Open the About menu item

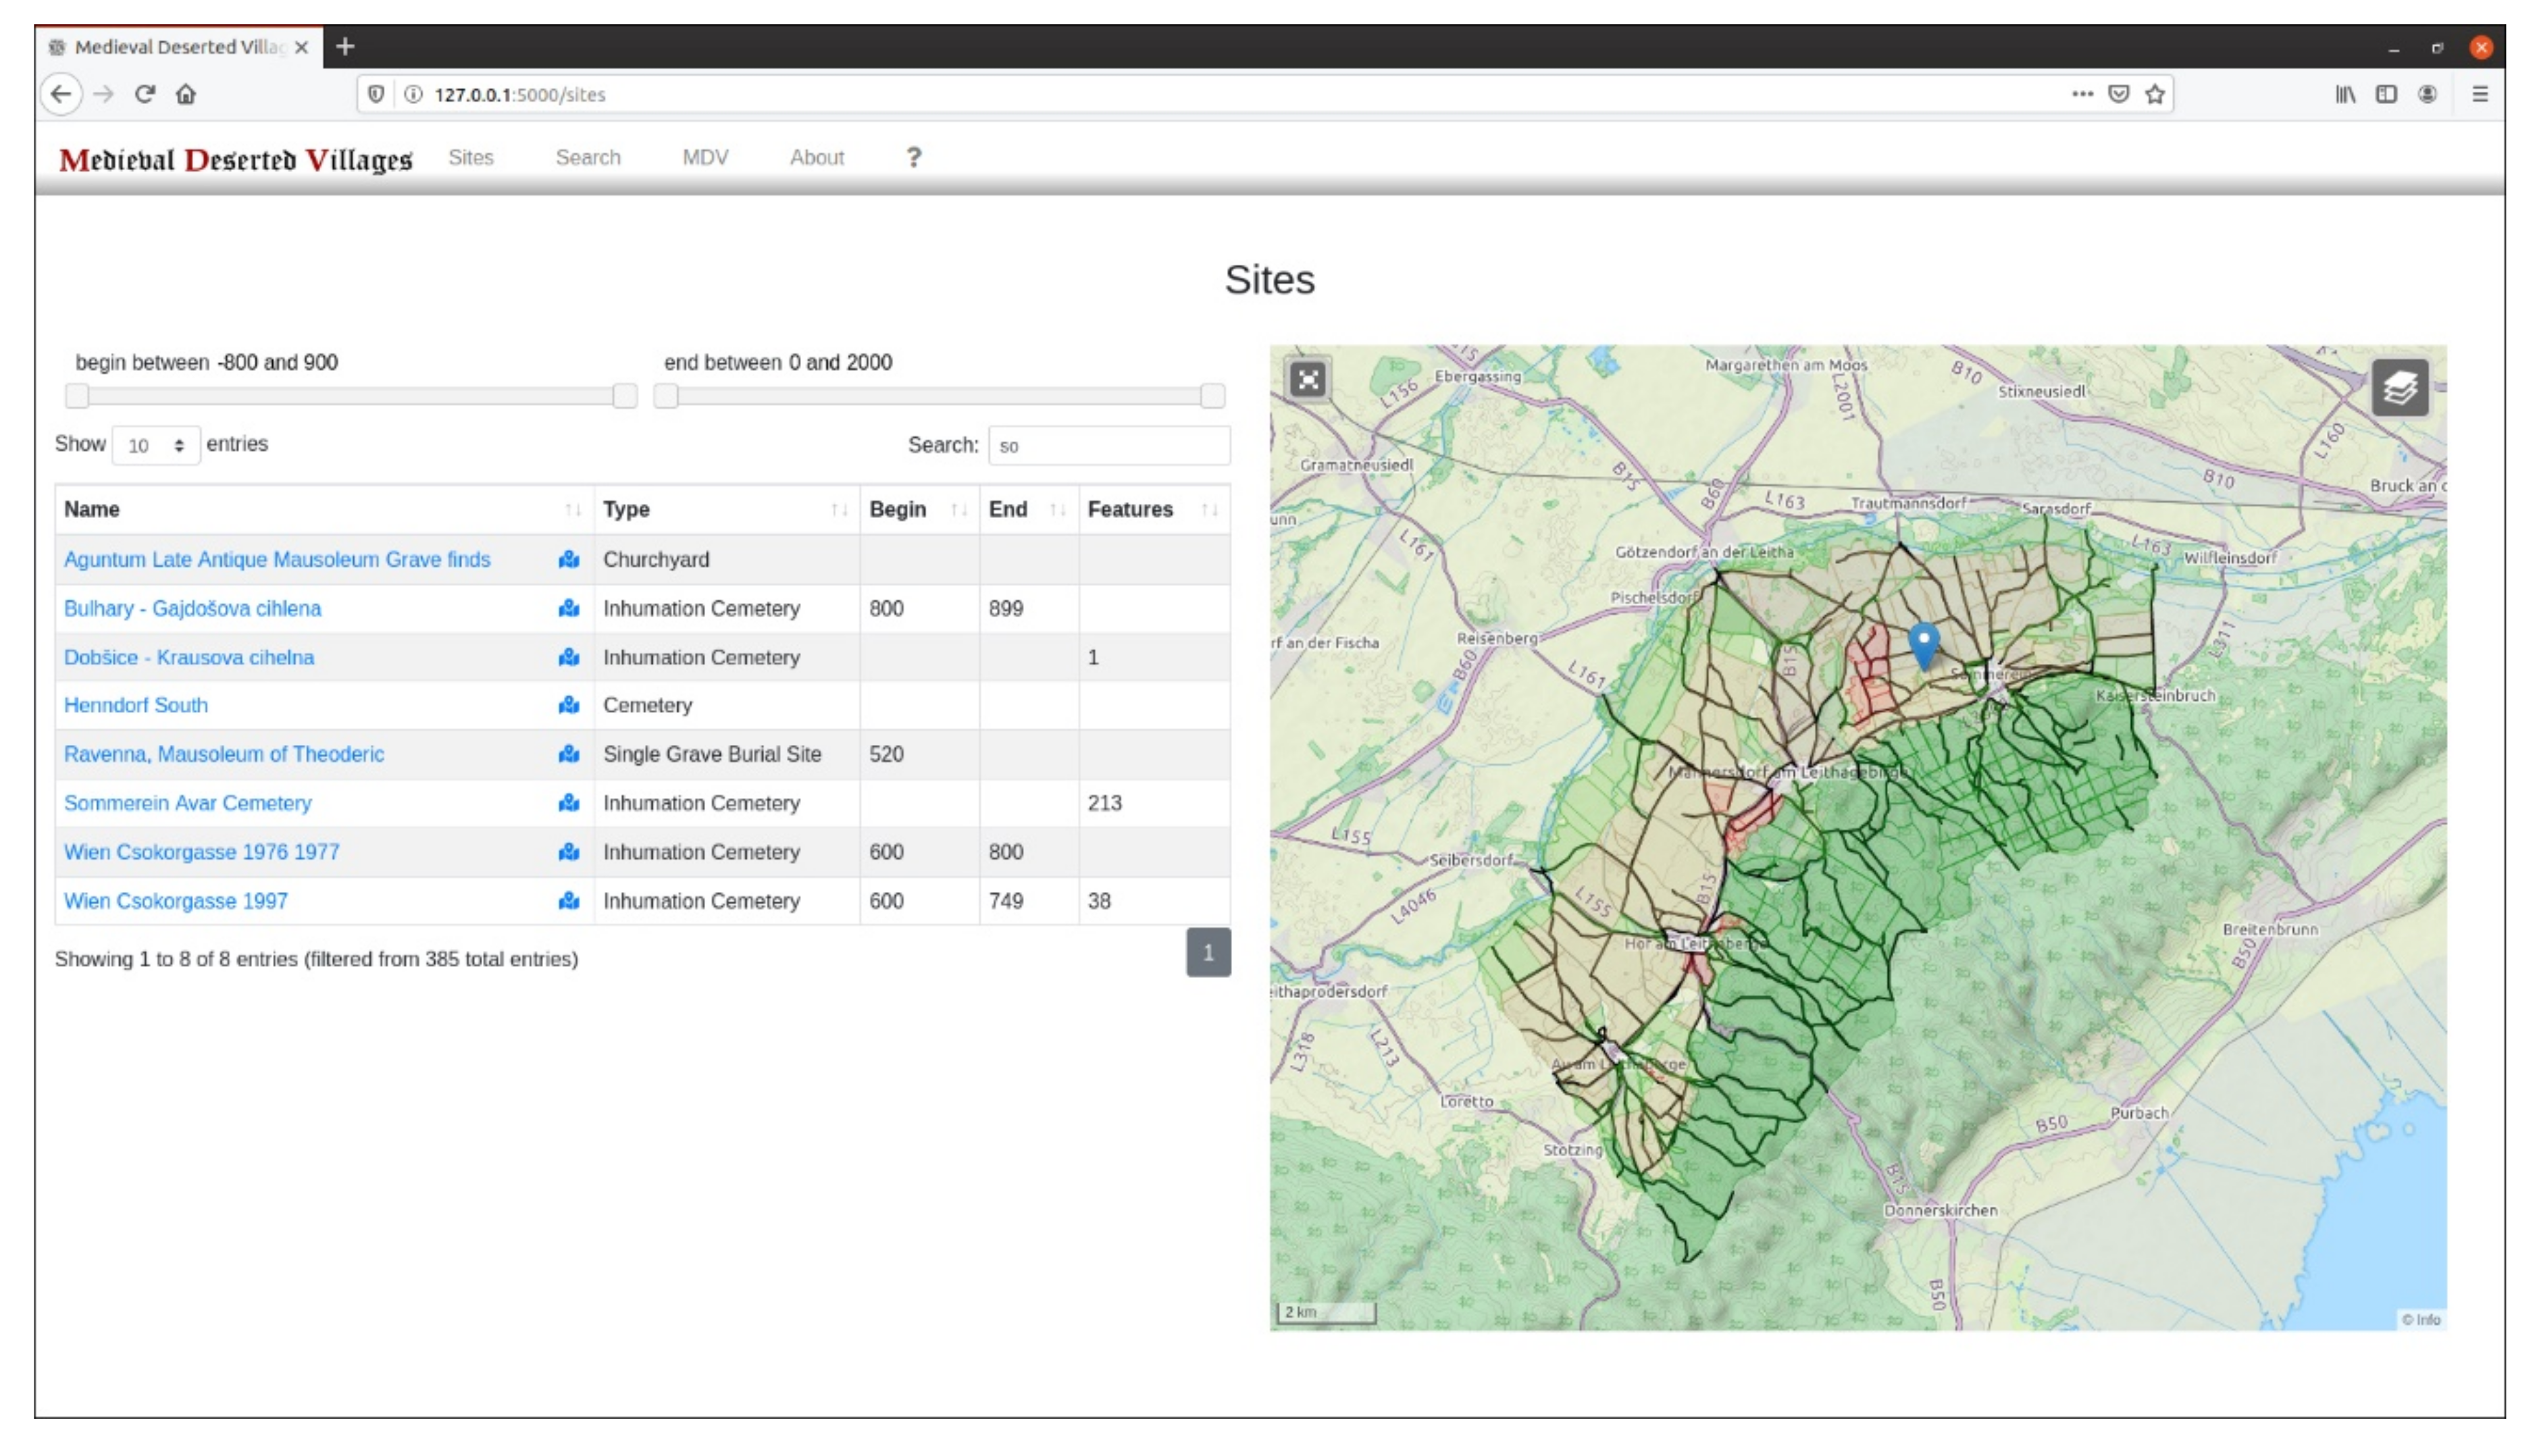tap(816, 157)
